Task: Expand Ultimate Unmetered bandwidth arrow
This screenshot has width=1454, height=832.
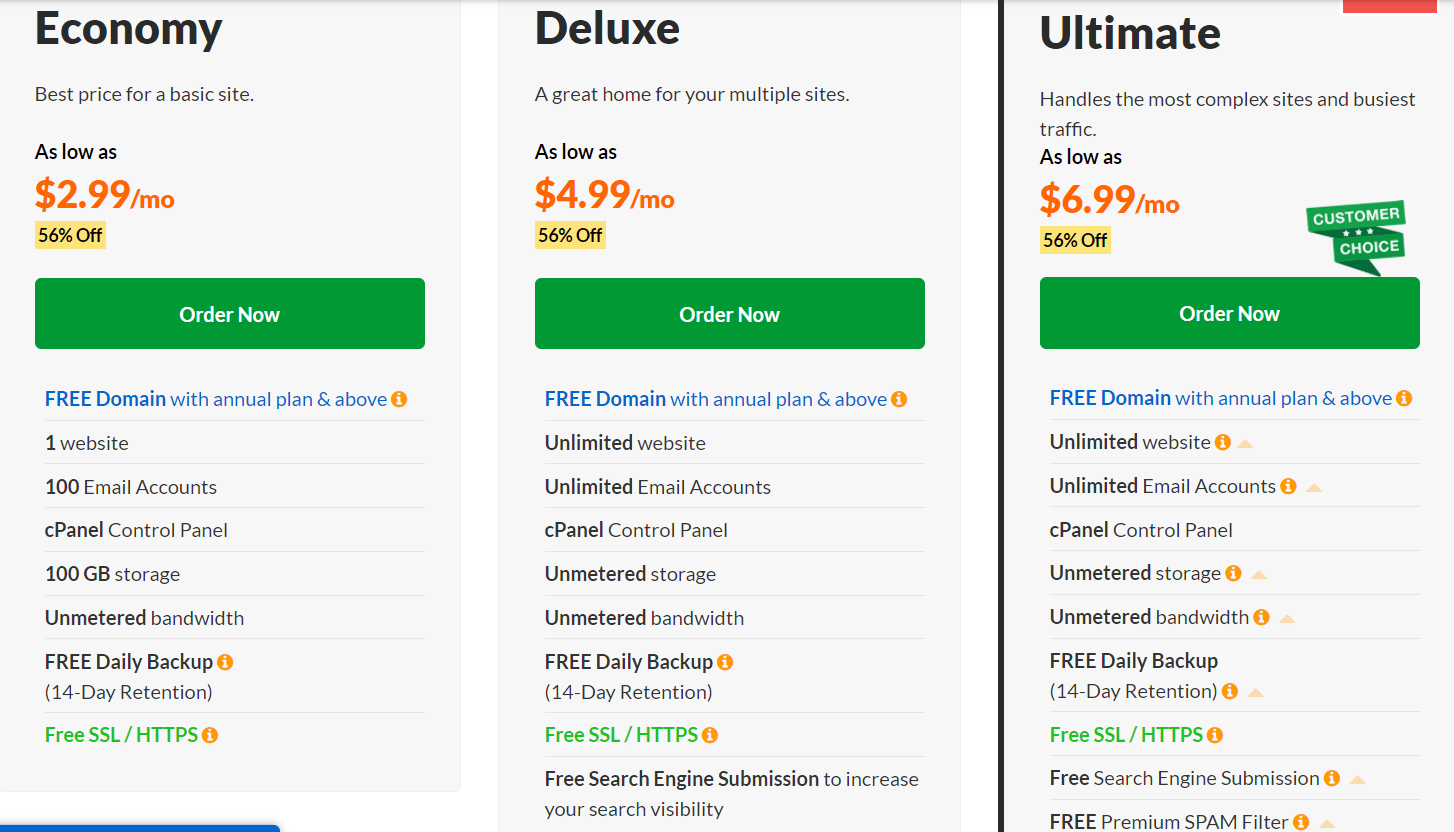Action: 1287,619
